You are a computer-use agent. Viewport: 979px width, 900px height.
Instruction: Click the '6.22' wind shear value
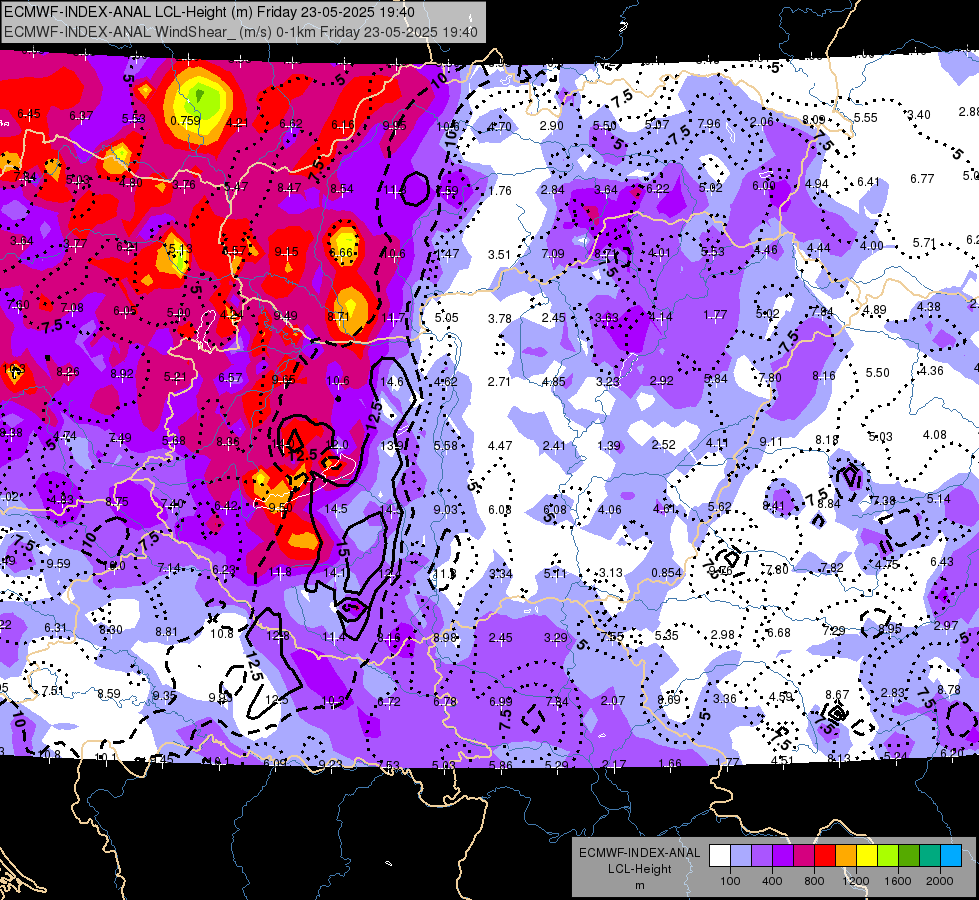tap(657, 189)
